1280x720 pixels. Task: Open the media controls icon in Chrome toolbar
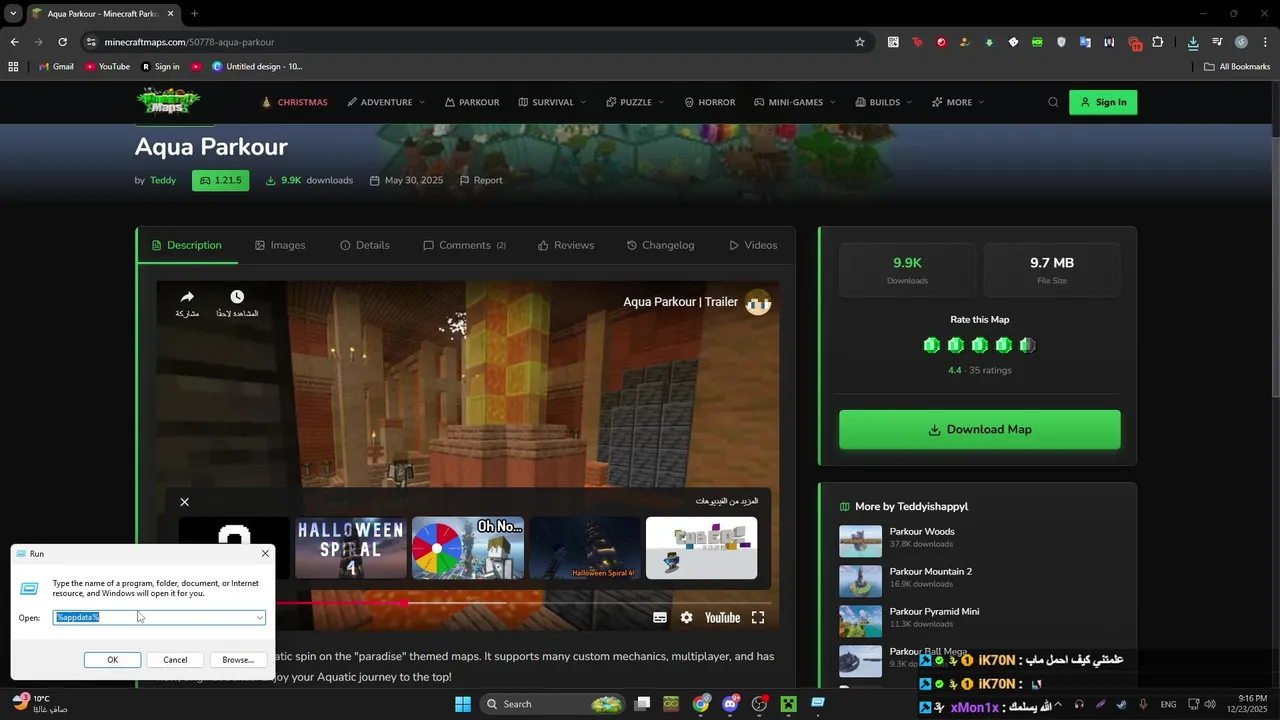pyautogui.click(x=1217, y=42)
